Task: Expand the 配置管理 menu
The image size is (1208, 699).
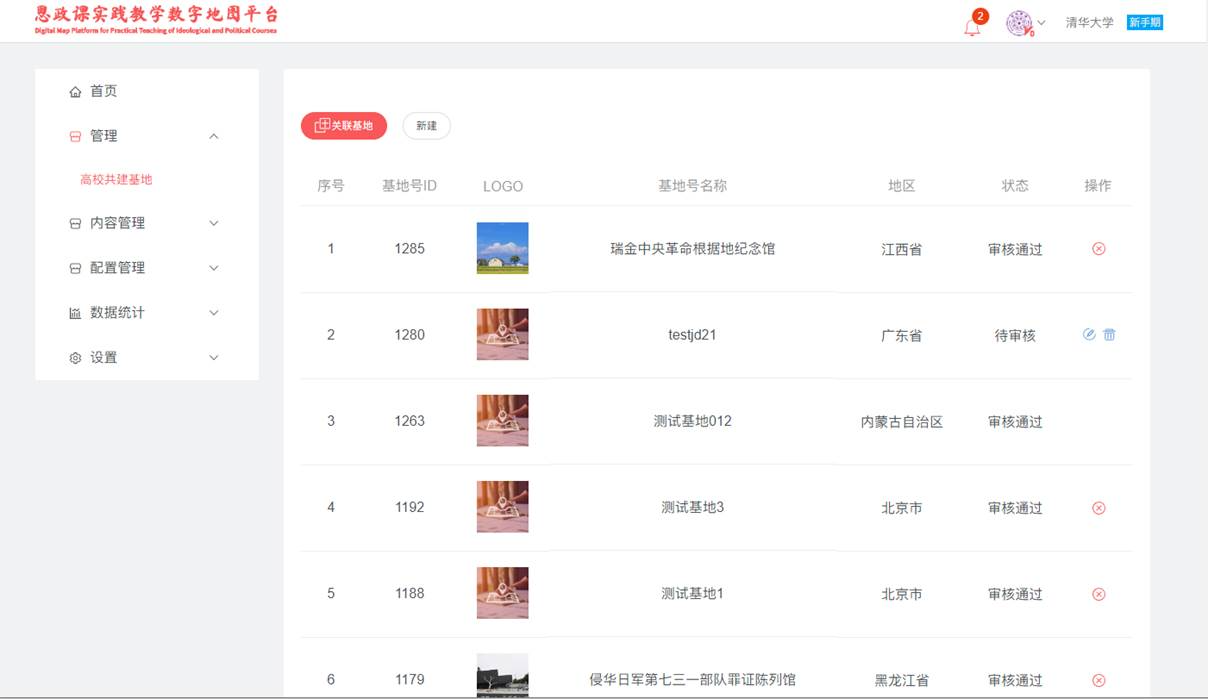Action: pos(213,268)
